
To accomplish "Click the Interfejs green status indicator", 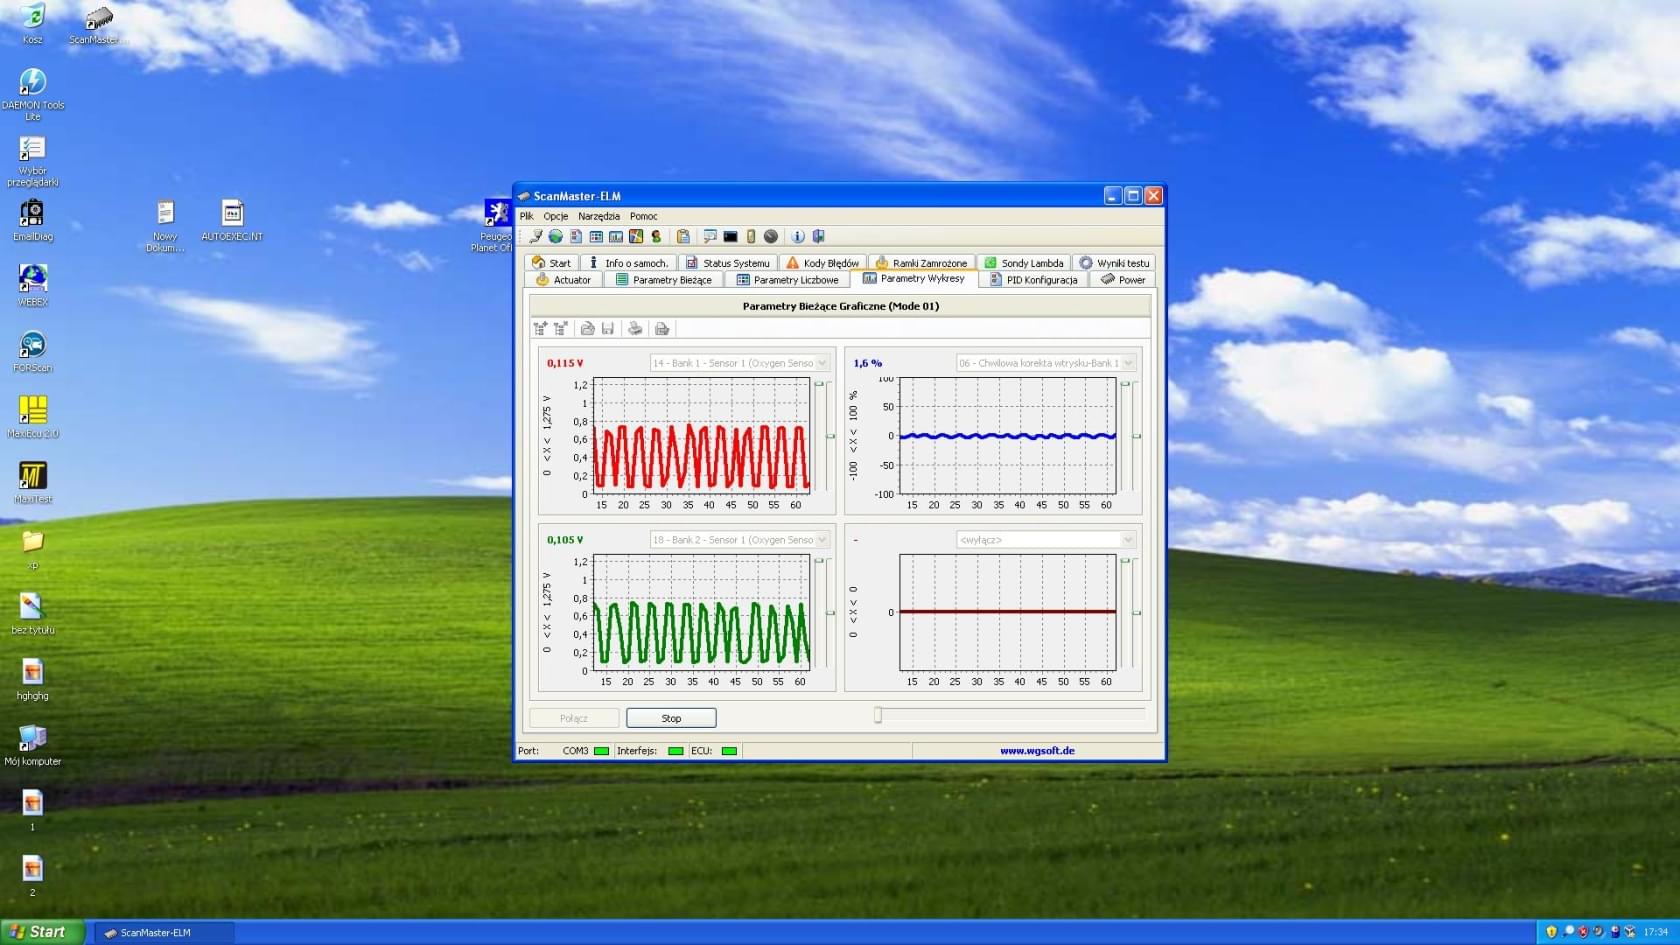I will [675, 751].
